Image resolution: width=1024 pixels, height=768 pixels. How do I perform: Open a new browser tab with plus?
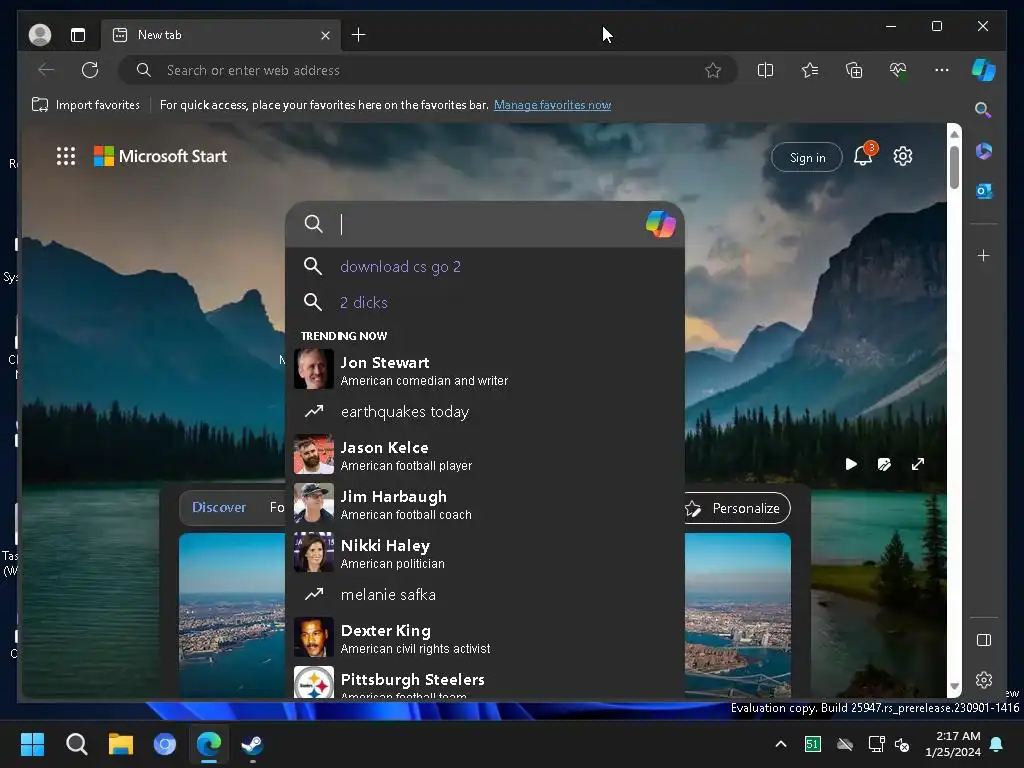click(359, 35)
